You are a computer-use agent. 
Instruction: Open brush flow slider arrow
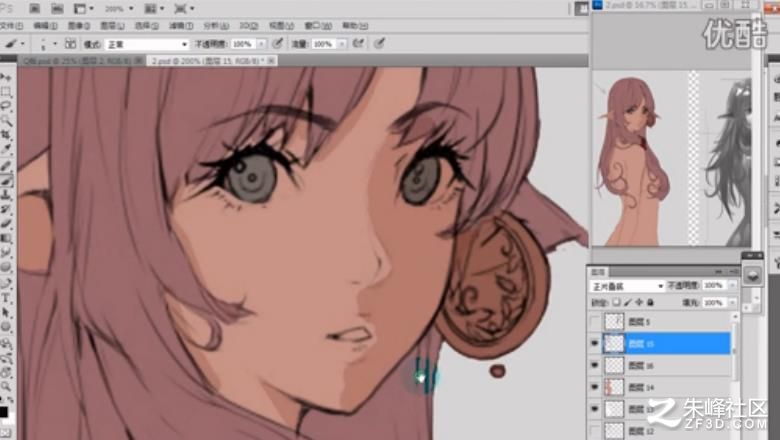(342, 44)
